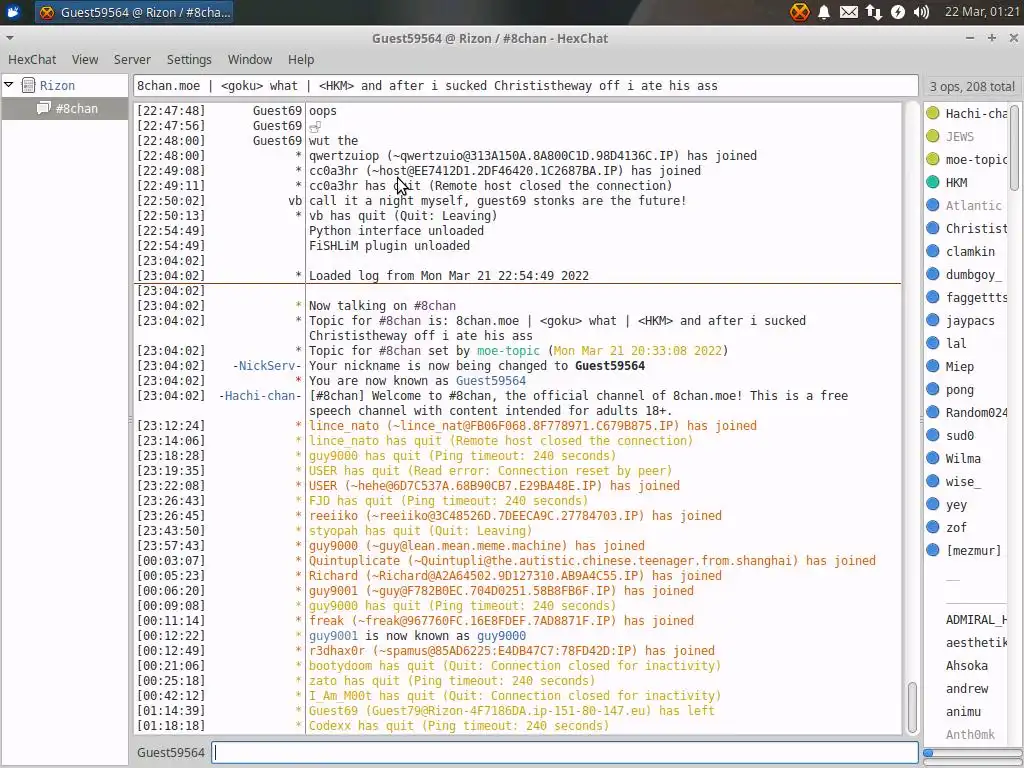Select user zof in user list
1024x768 pixels.
click(x=956, y=527)
